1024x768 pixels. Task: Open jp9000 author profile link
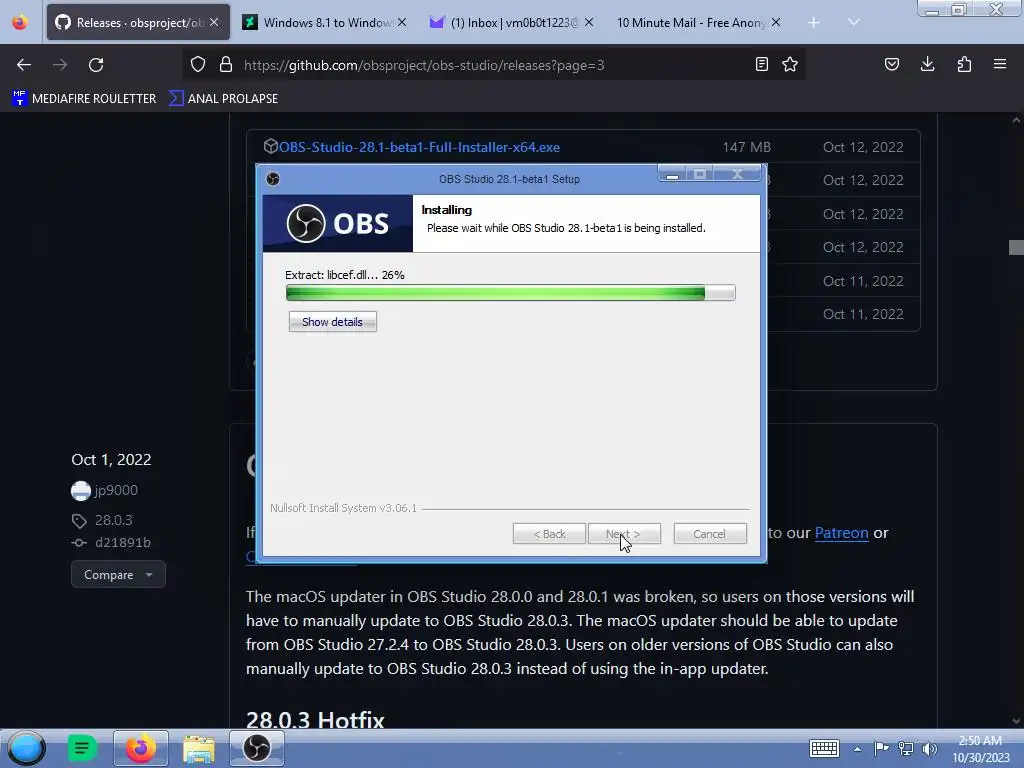tap(116, 490)
